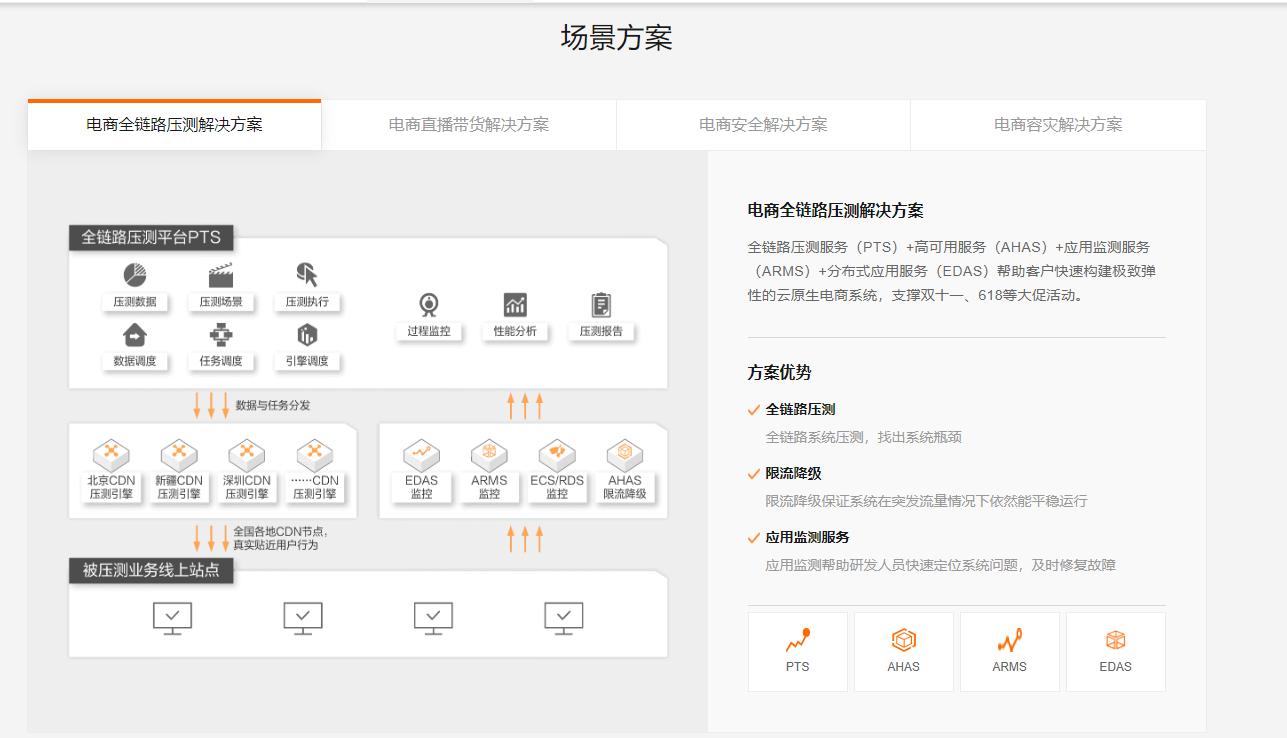Click the 全链路压测平台PTS header label
Screen dimensions: 1287x738
click(x=151, y=238)
